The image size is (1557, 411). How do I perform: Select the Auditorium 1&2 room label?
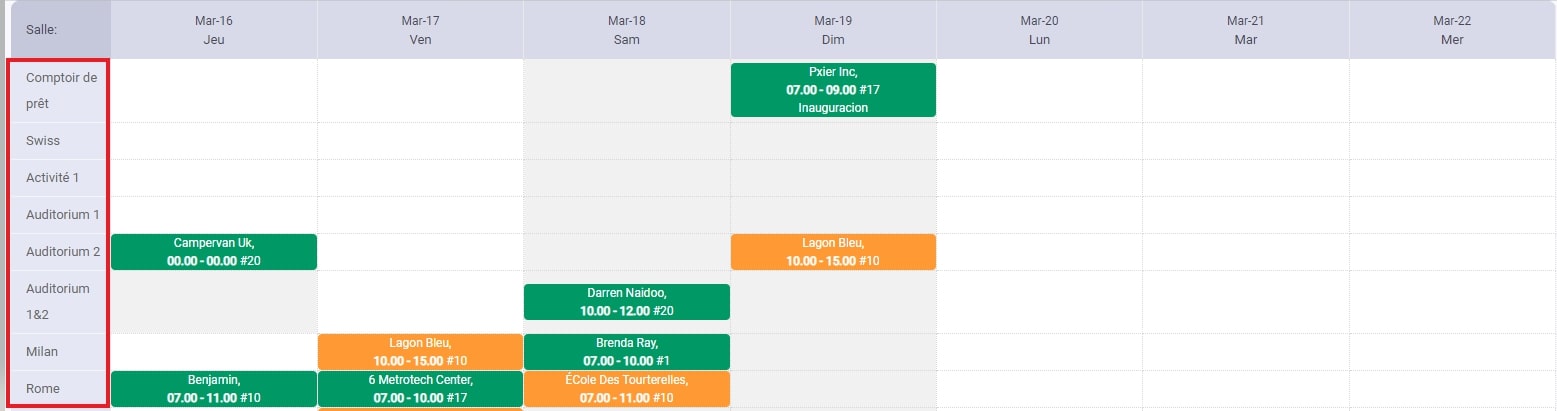(60, 302)
